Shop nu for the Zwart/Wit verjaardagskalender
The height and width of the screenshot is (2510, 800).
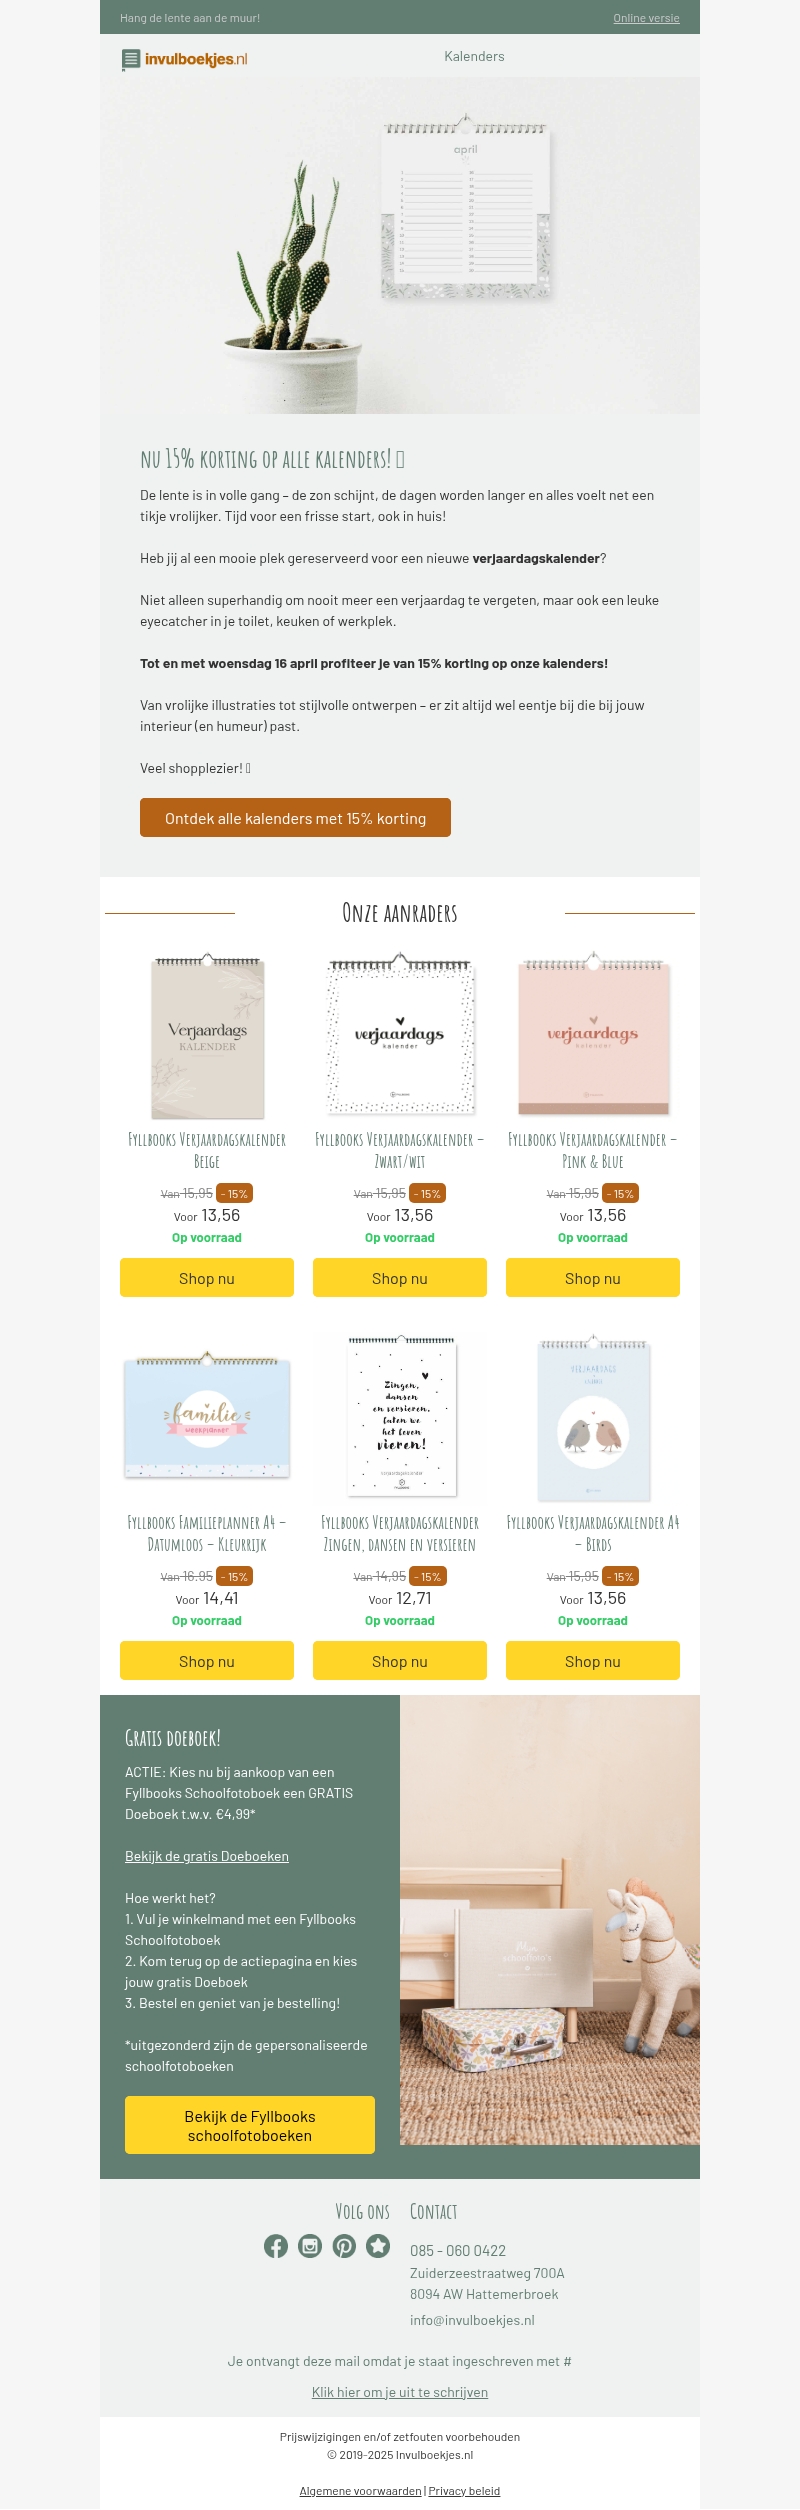click(x=400, y=1278)
